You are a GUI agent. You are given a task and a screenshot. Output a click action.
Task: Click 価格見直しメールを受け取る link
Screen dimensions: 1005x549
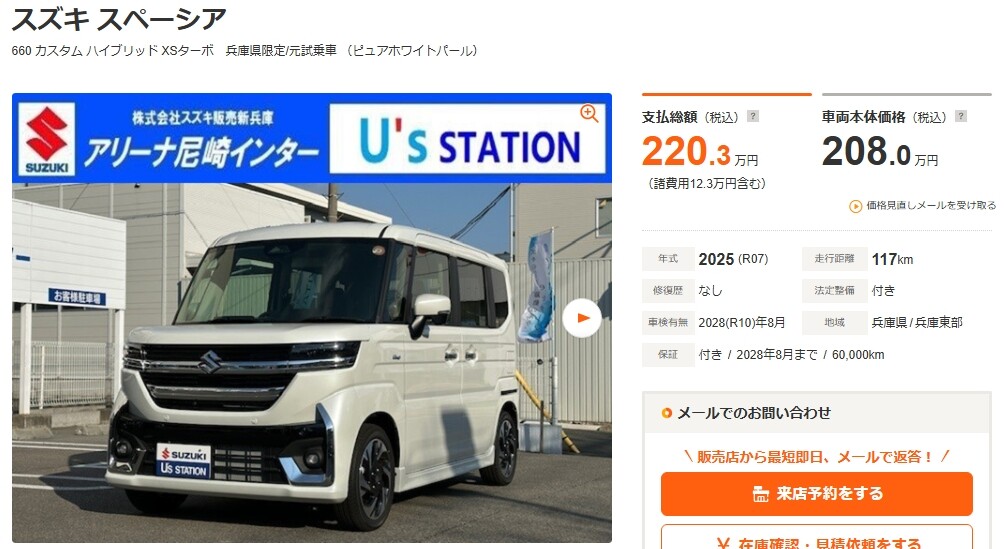coord(931,206)
